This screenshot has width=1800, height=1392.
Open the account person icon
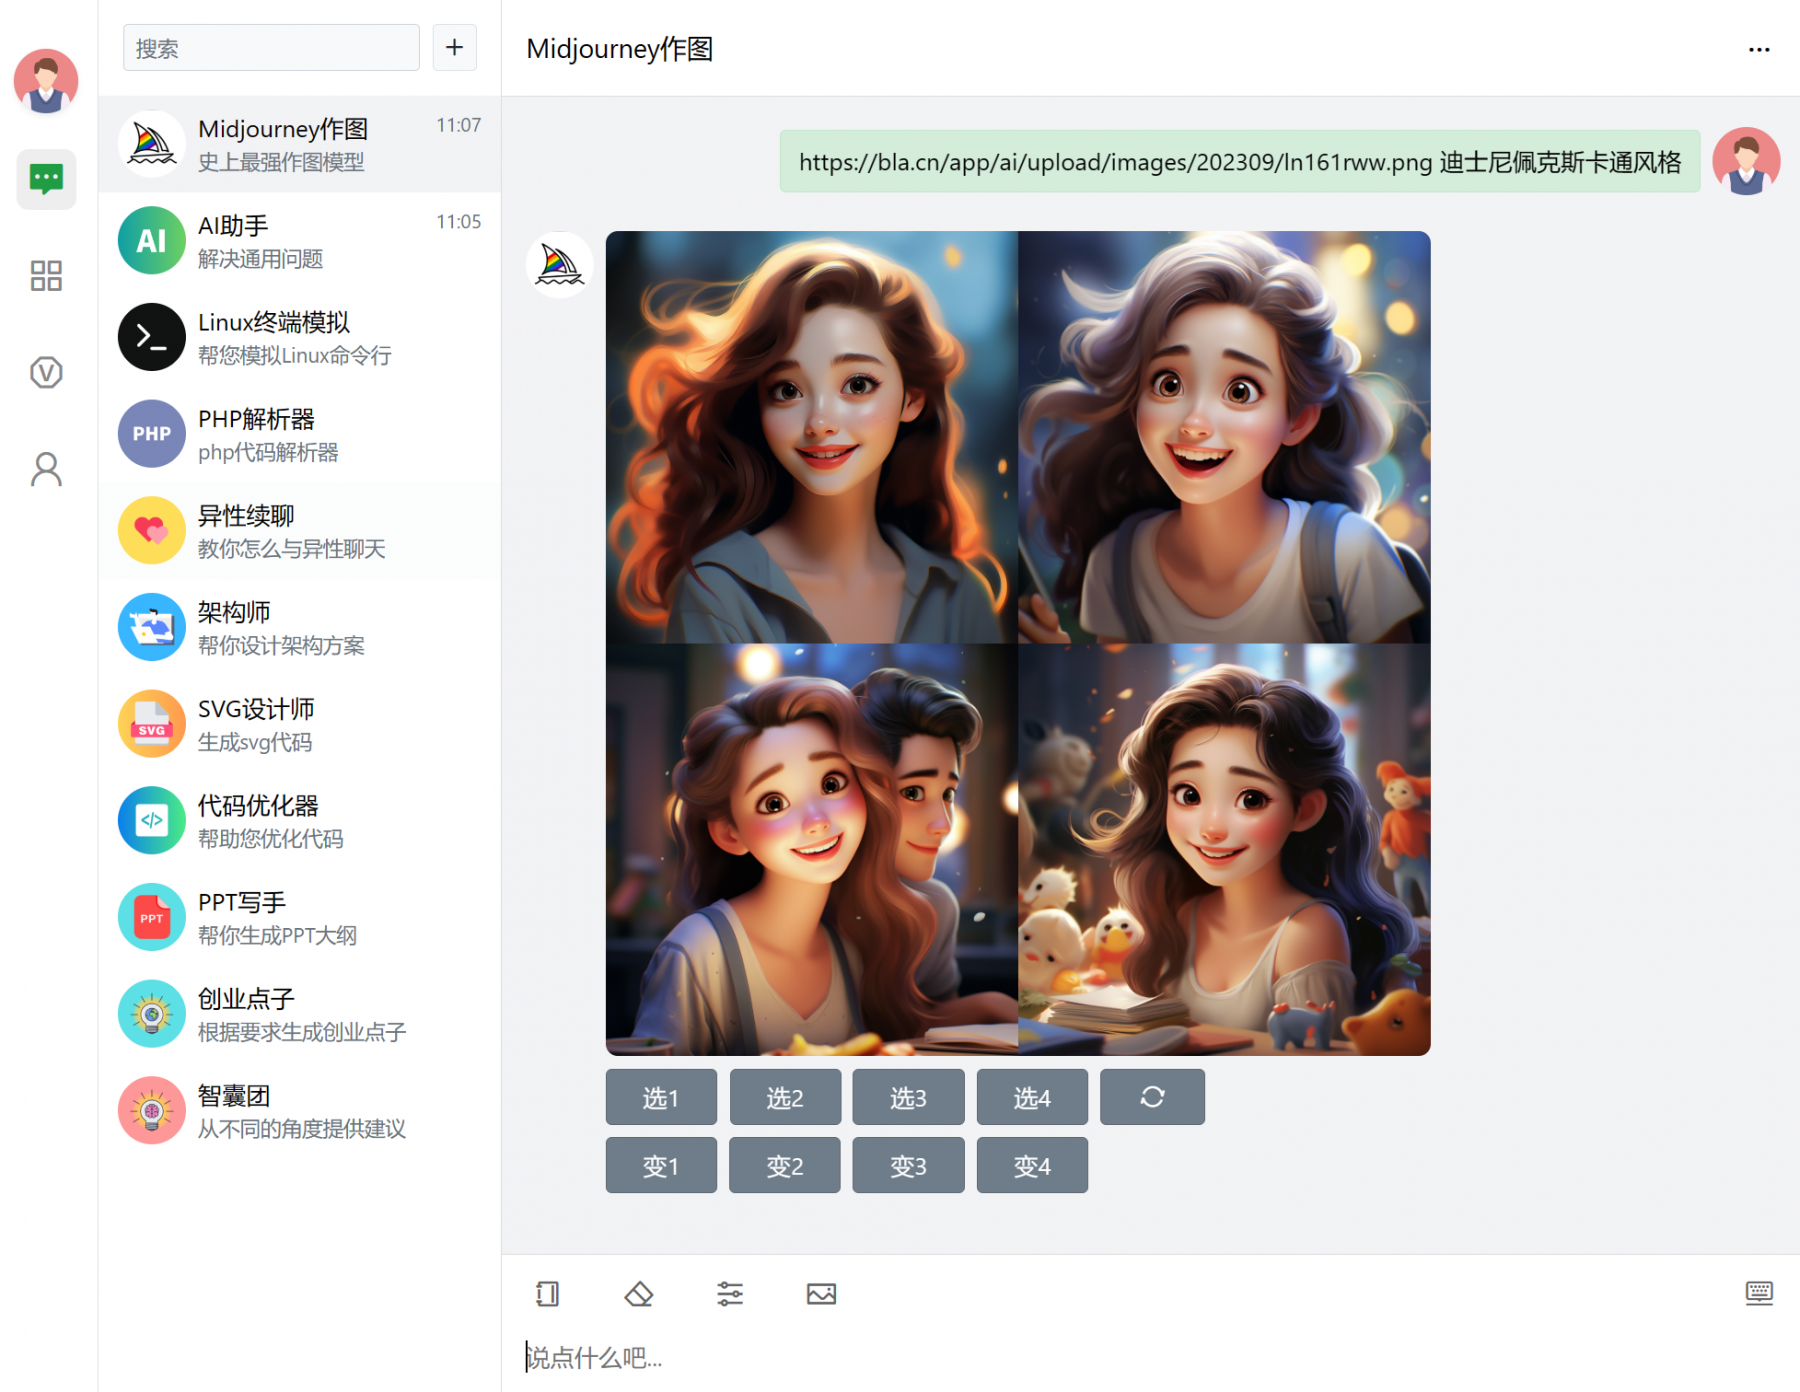[x=46, y=469]
